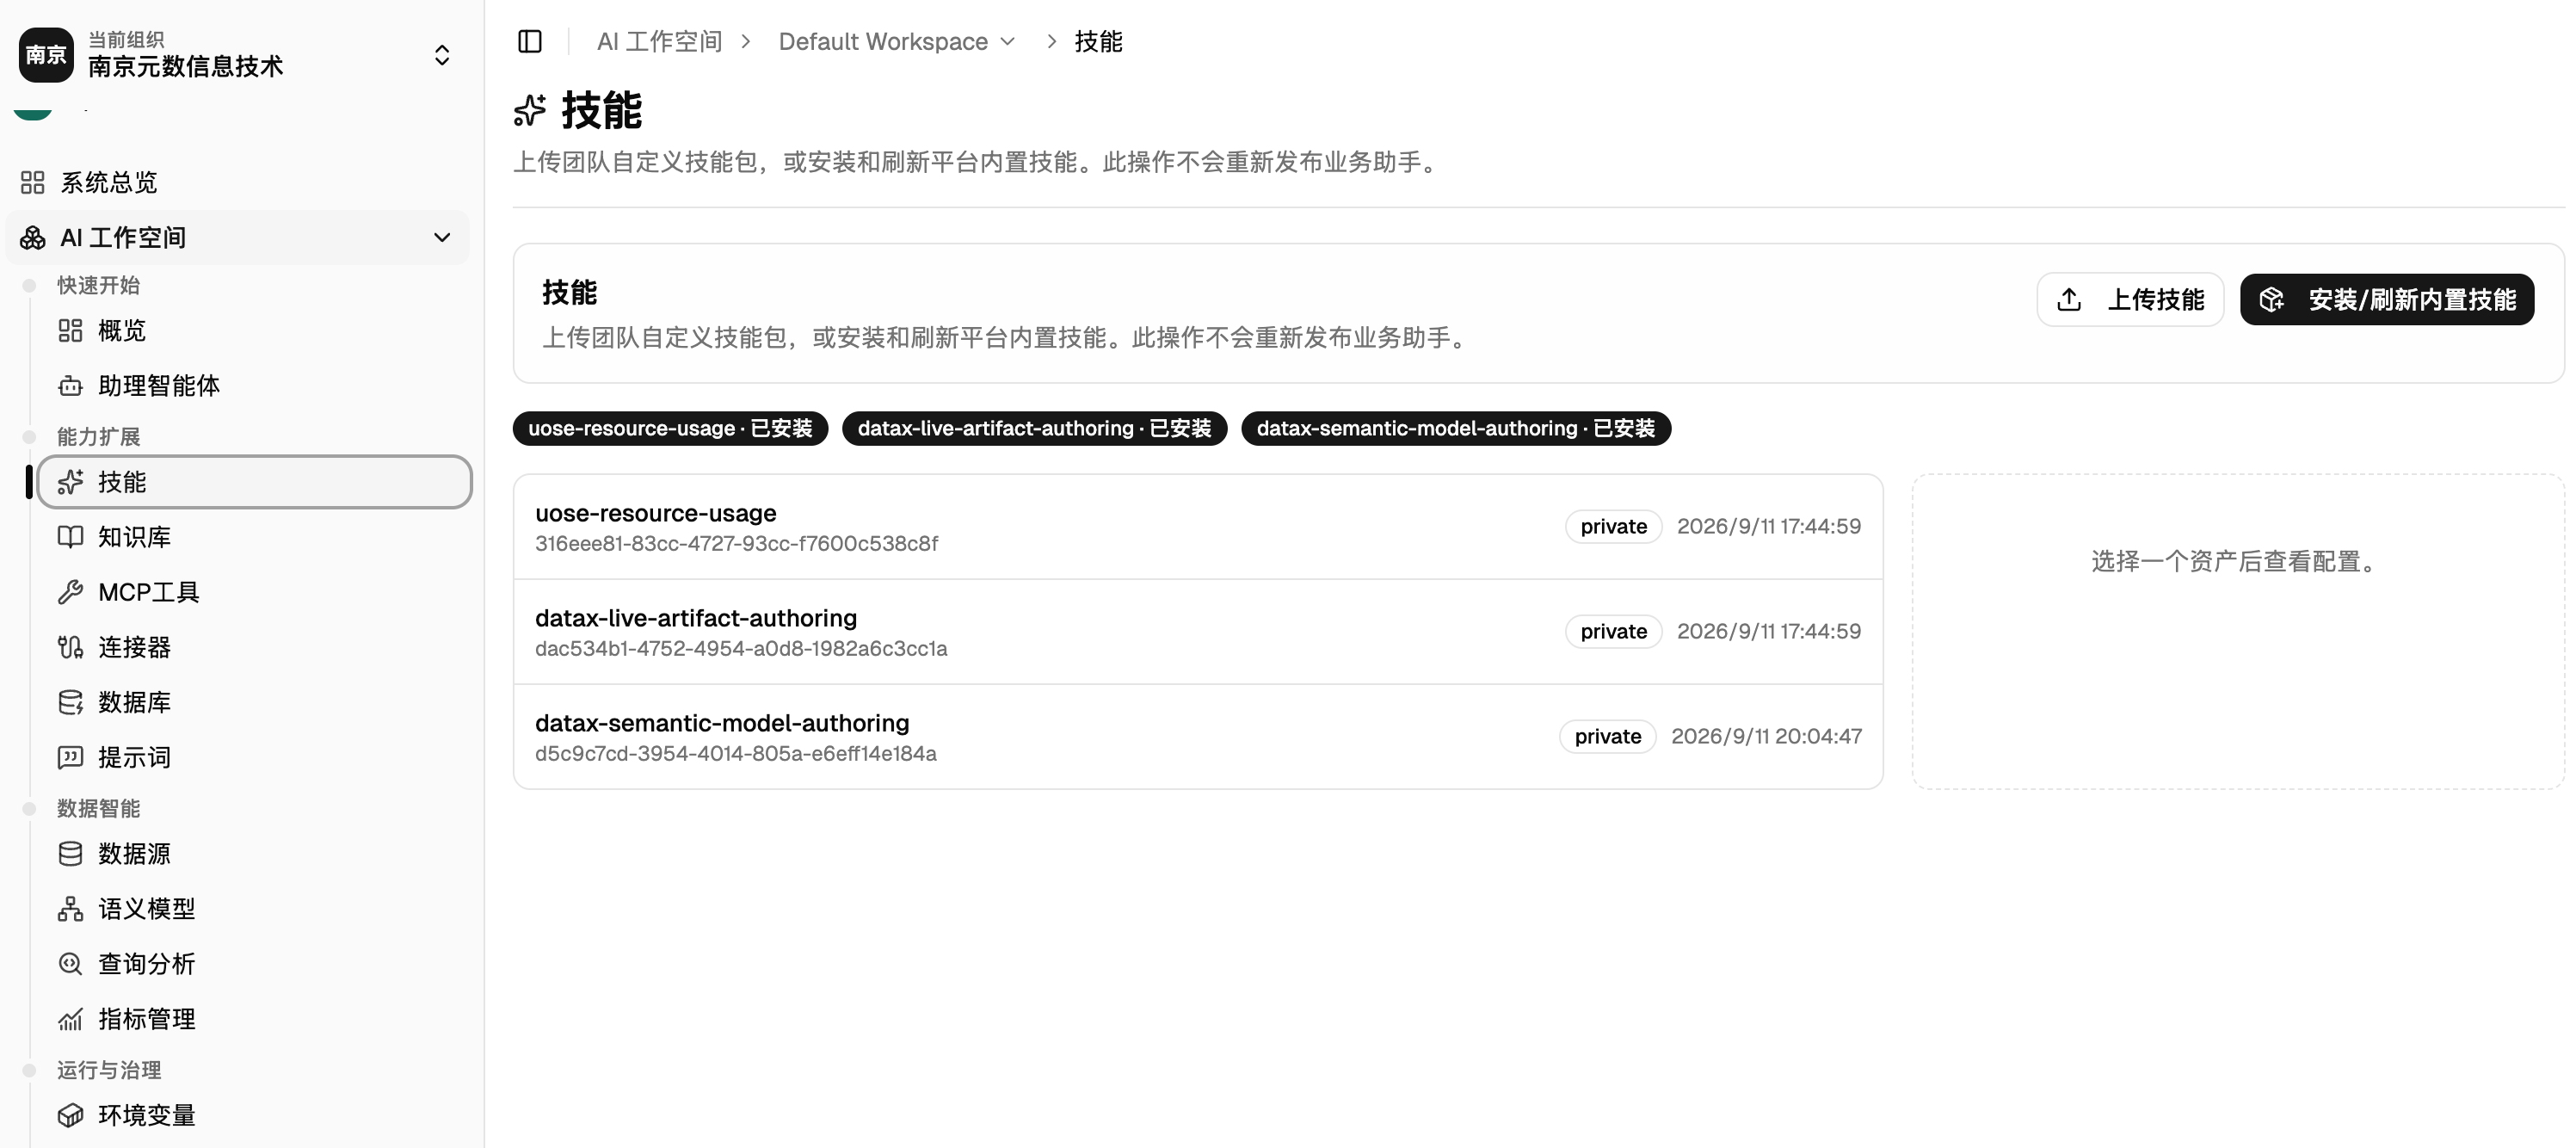Open MCP工具 wrench icon
This screenshot has width=2576, height=1148.
(70, 592)
